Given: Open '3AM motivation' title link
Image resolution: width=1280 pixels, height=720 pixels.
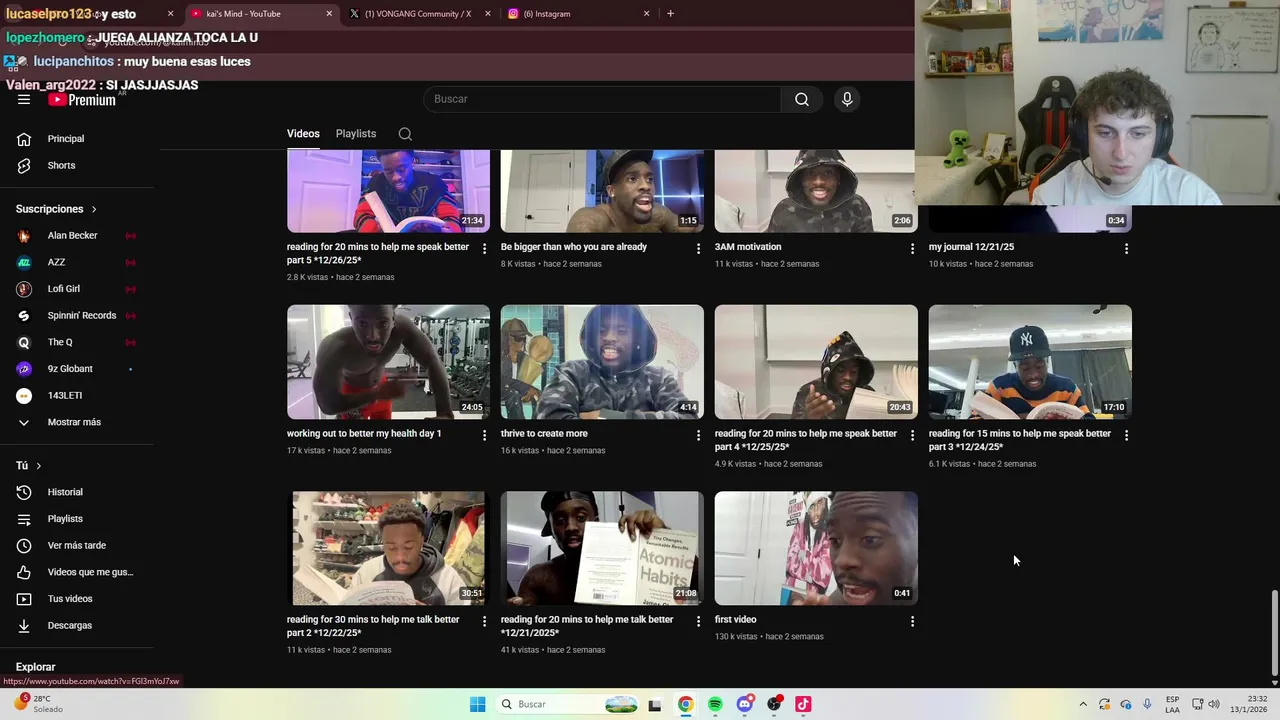Looking at the screenshot, I should (748, 247).
